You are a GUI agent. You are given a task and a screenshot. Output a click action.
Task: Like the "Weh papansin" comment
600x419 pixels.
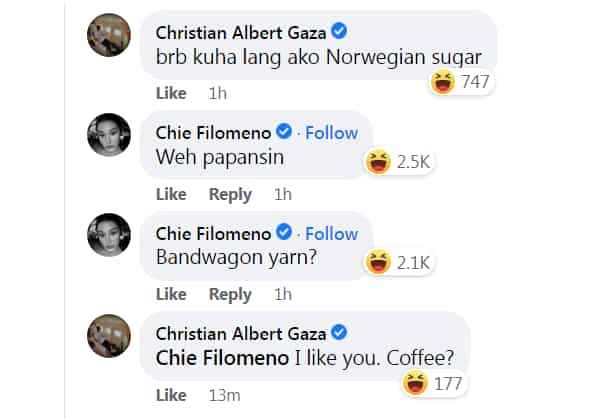click(x=171, y=194)
